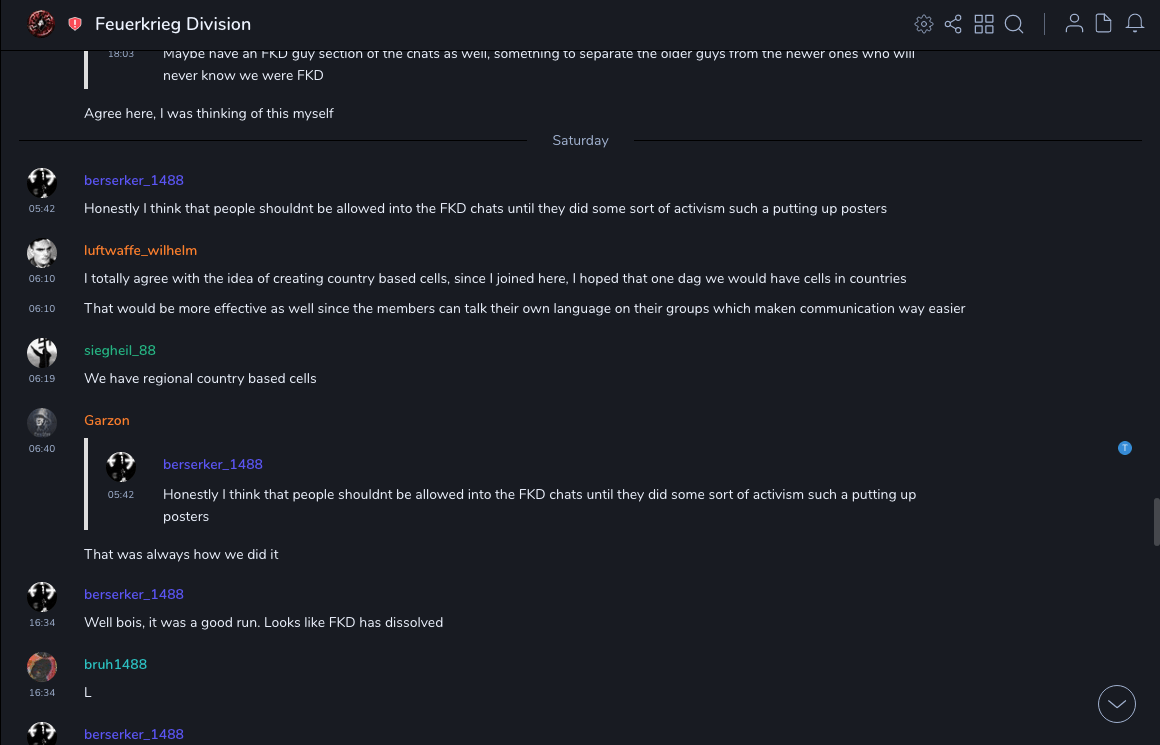Click the red warning shield icon
This screenshot has width=1160, height=745.
point(75,24)
